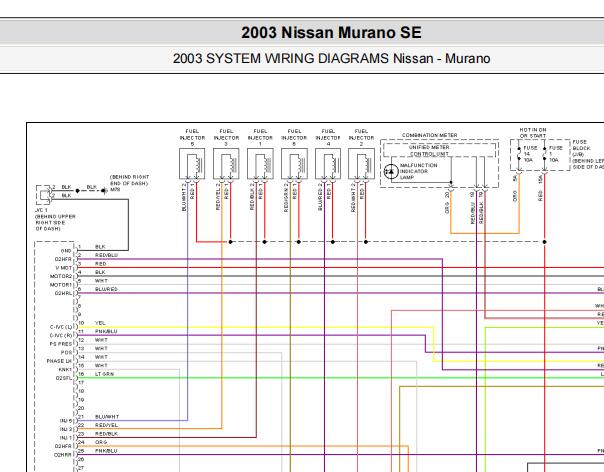This screenshot has height=472, width=604.
Task: Click the Fuel Injector 1 coil symbol
Action: (260, 164)
